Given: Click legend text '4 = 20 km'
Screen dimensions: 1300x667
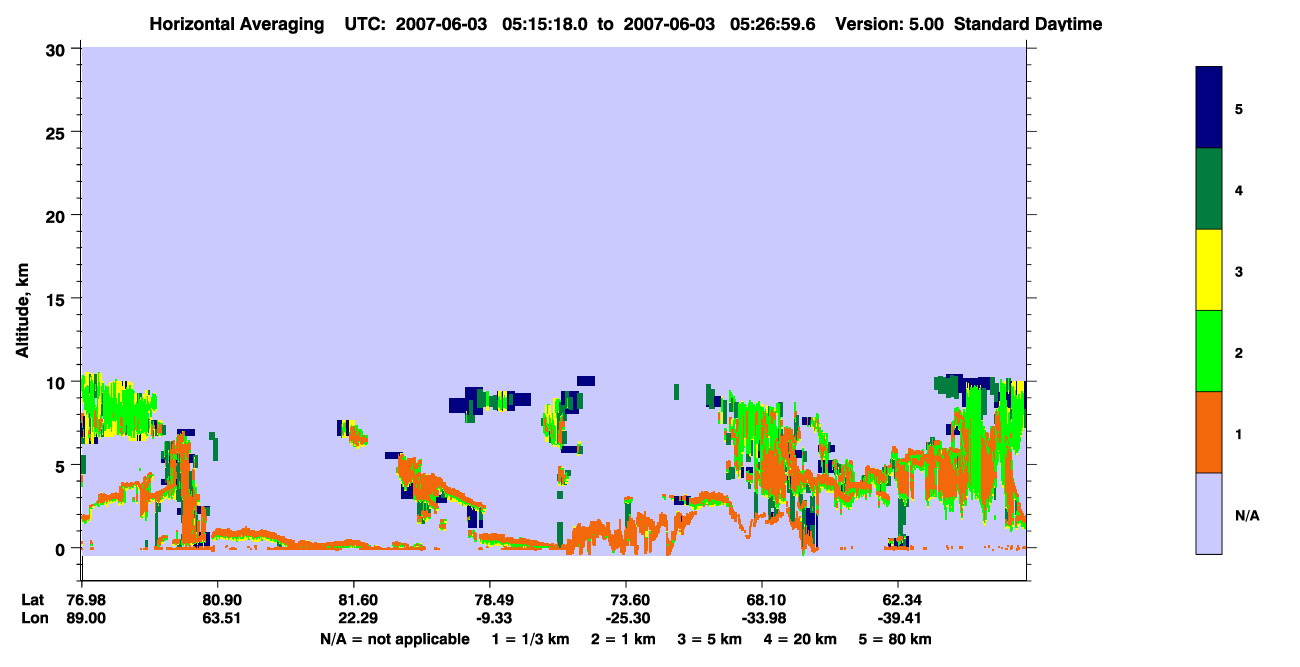Looking at the screenshot, I should (802, 639).
